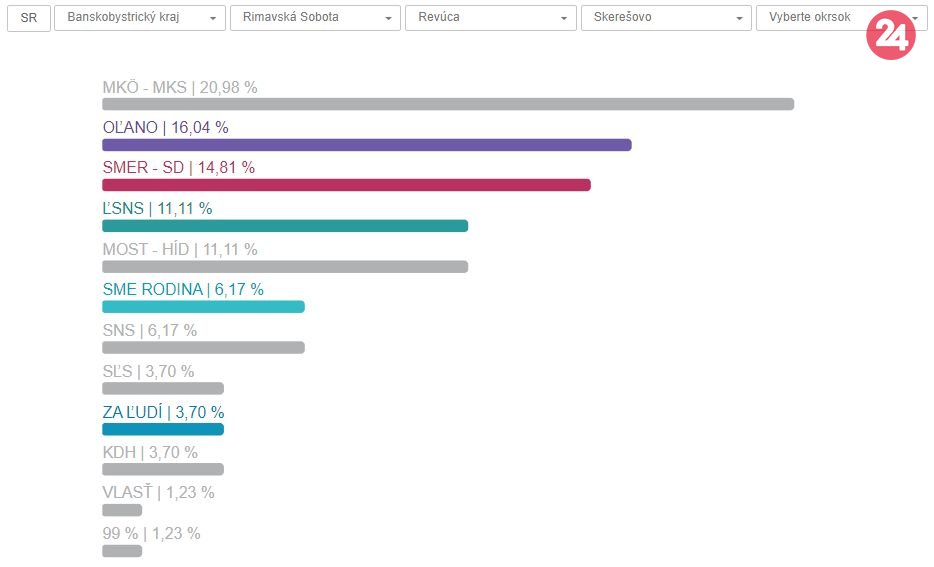Select the purple OĽANO bar
Viewport: 934px width, 567px height.
(366, 145)
